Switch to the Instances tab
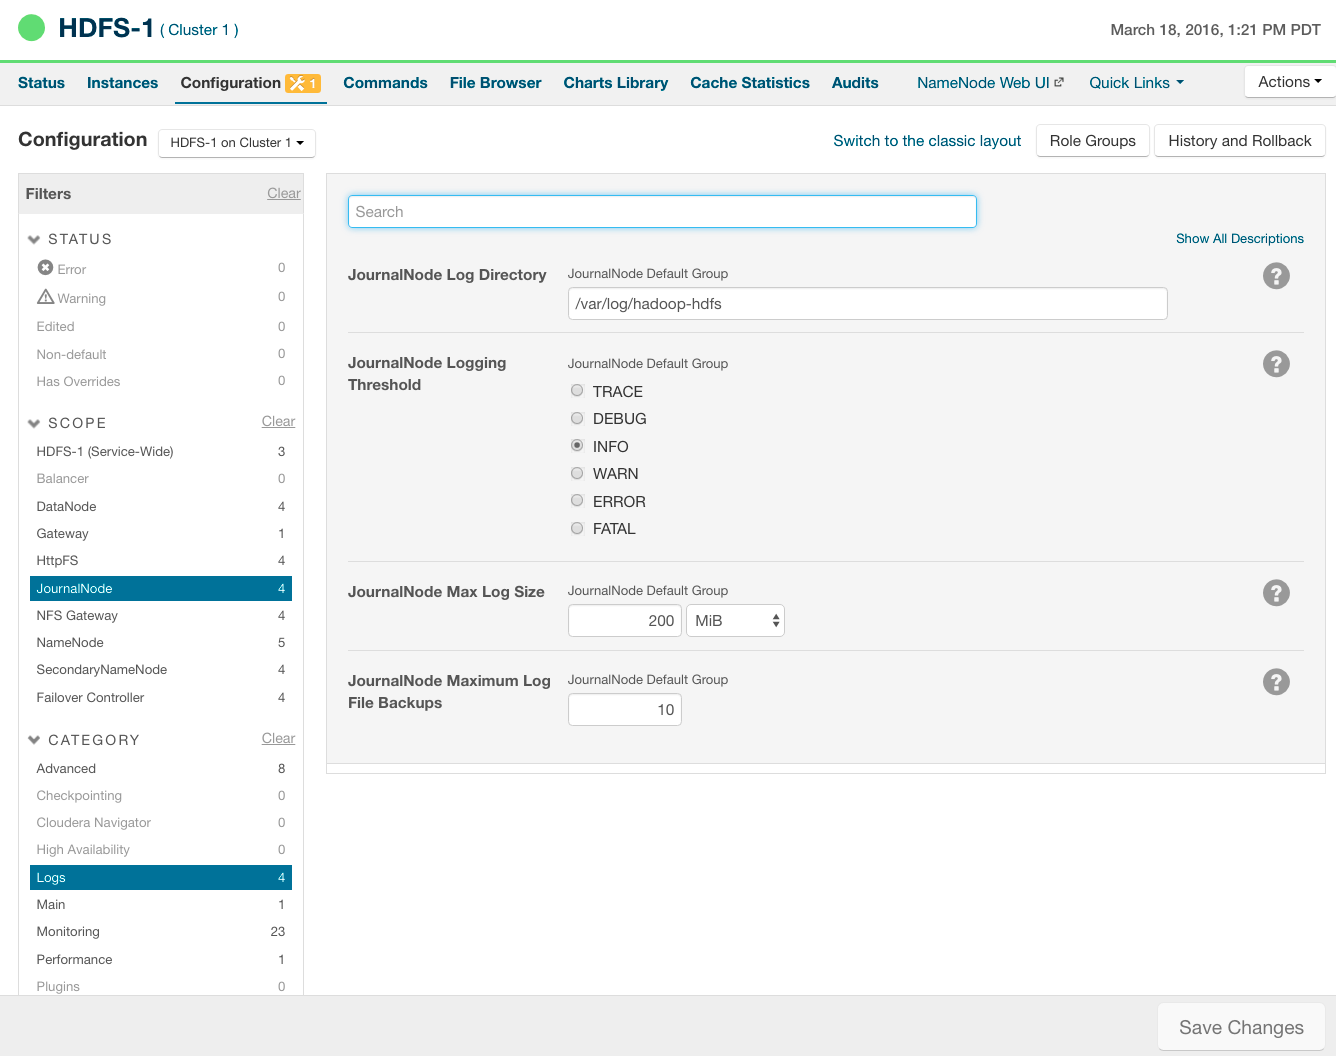 122,83
